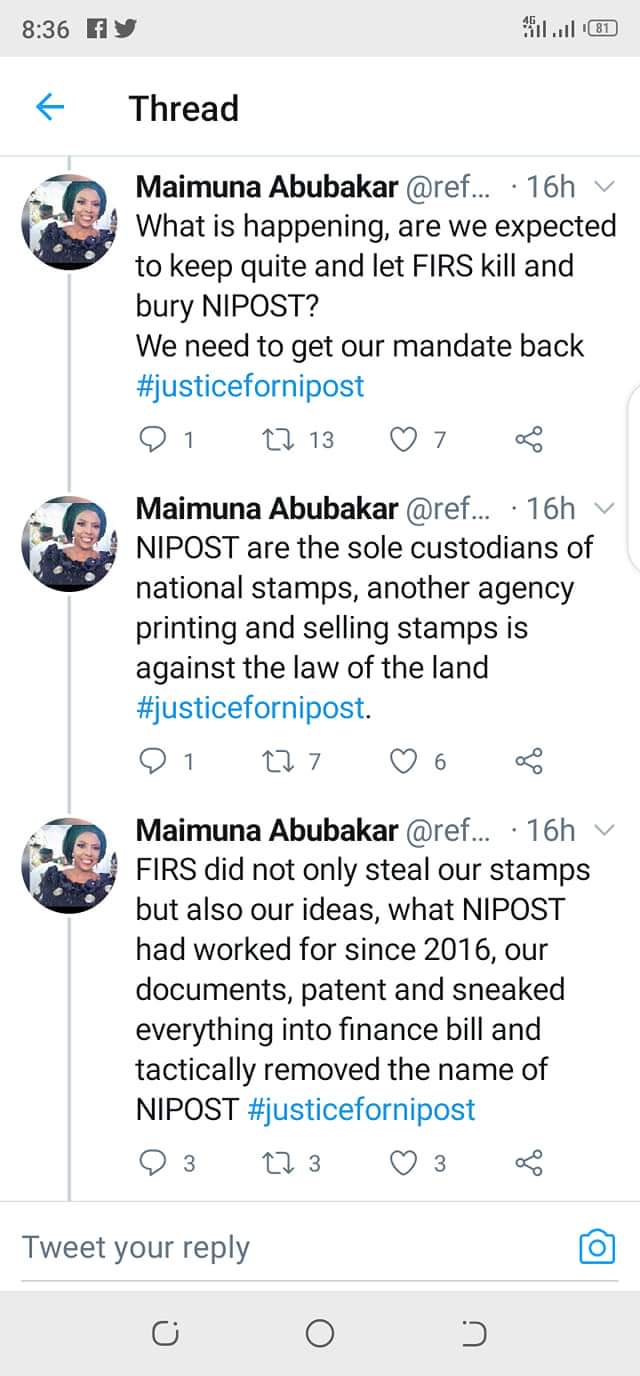Reply to the sole custodians tweet
The height and width of the screenshot is (1376, 640).
152,761
